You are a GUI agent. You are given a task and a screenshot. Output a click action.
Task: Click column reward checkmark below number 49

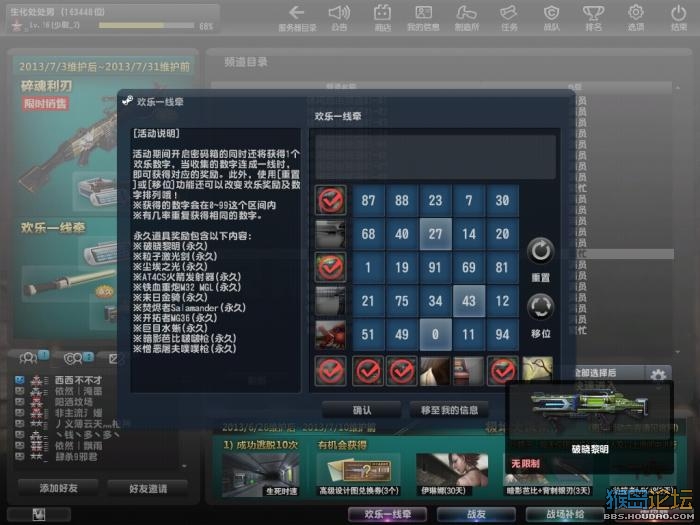(401, 371)
